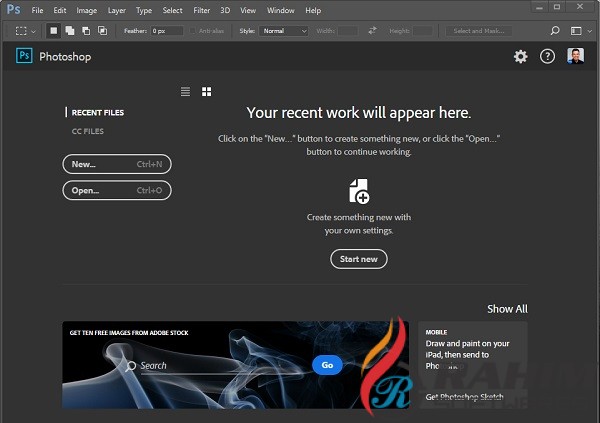Open the settings gear icon
This screenshot has height=423, width=600.
pos(520,57)
